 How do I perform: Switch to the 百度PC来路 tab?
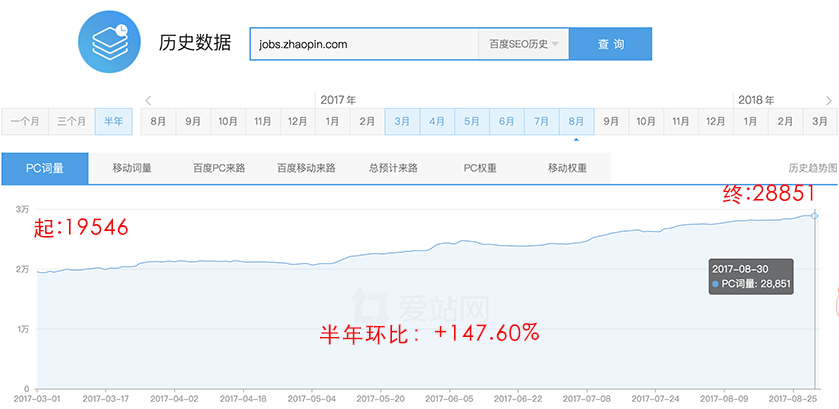(x=219, y=168)
